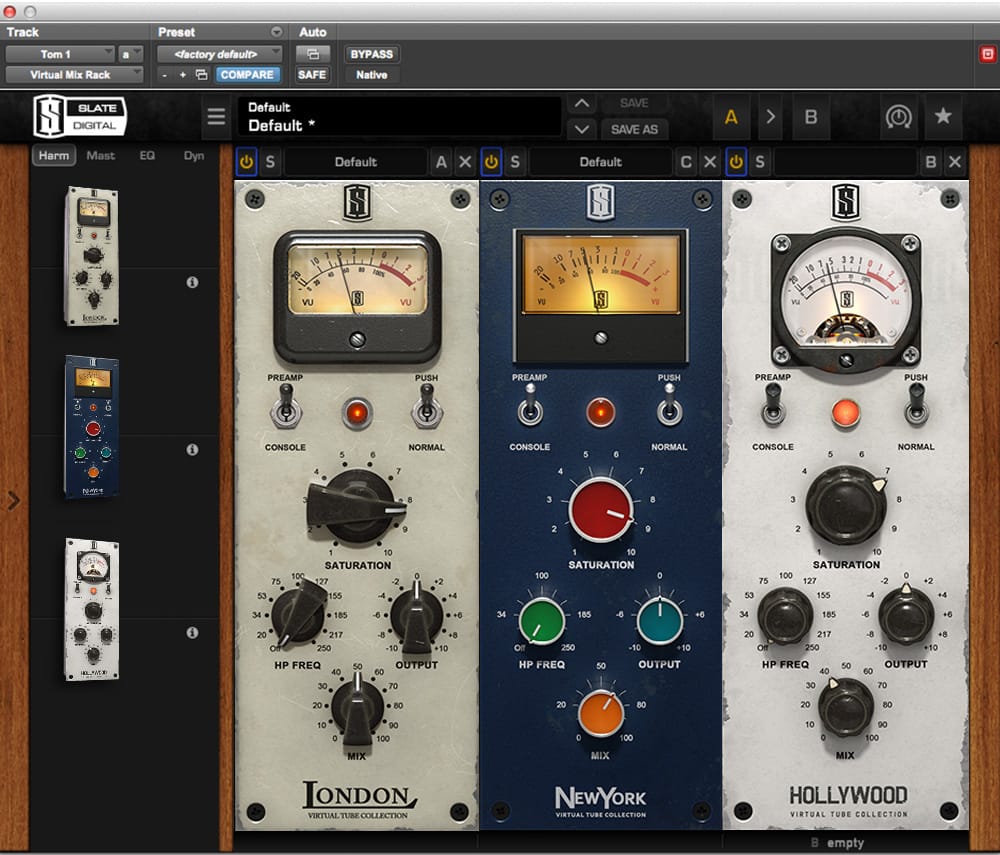Viewport: 1000px width, 855px height.
Task: Switch to the Mast module tab
Action: [x=101, y=155]
